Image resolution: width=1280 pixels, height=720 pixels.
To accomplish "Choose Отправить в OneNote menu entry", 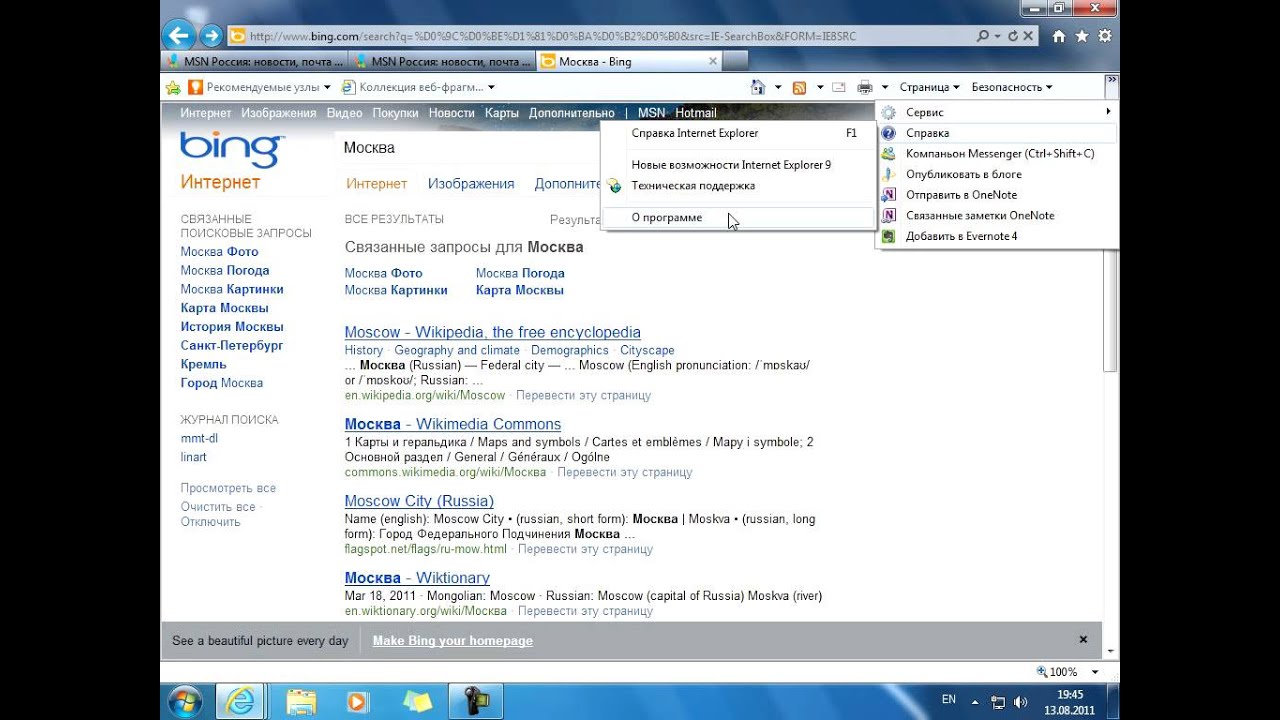I will coord(996,195).
